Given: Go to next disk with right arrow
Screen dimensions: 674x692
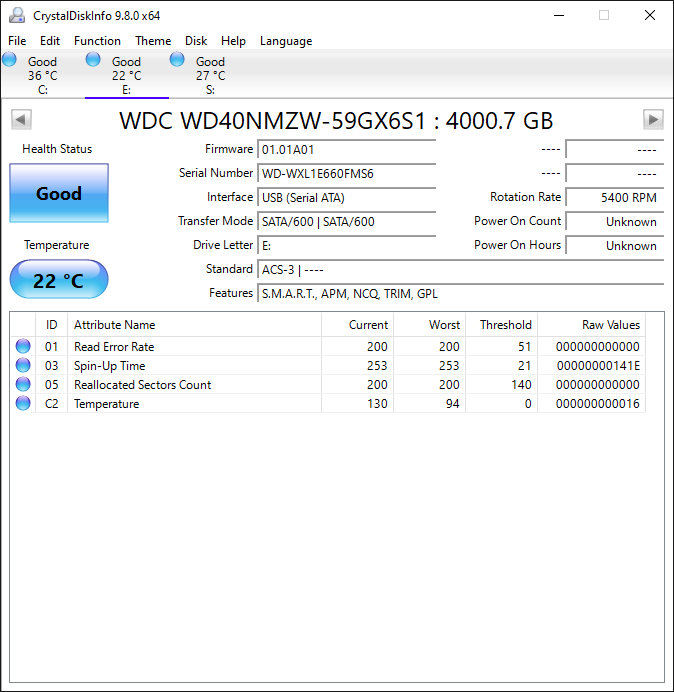Looking at the screenshot, I should coord(653,119).
